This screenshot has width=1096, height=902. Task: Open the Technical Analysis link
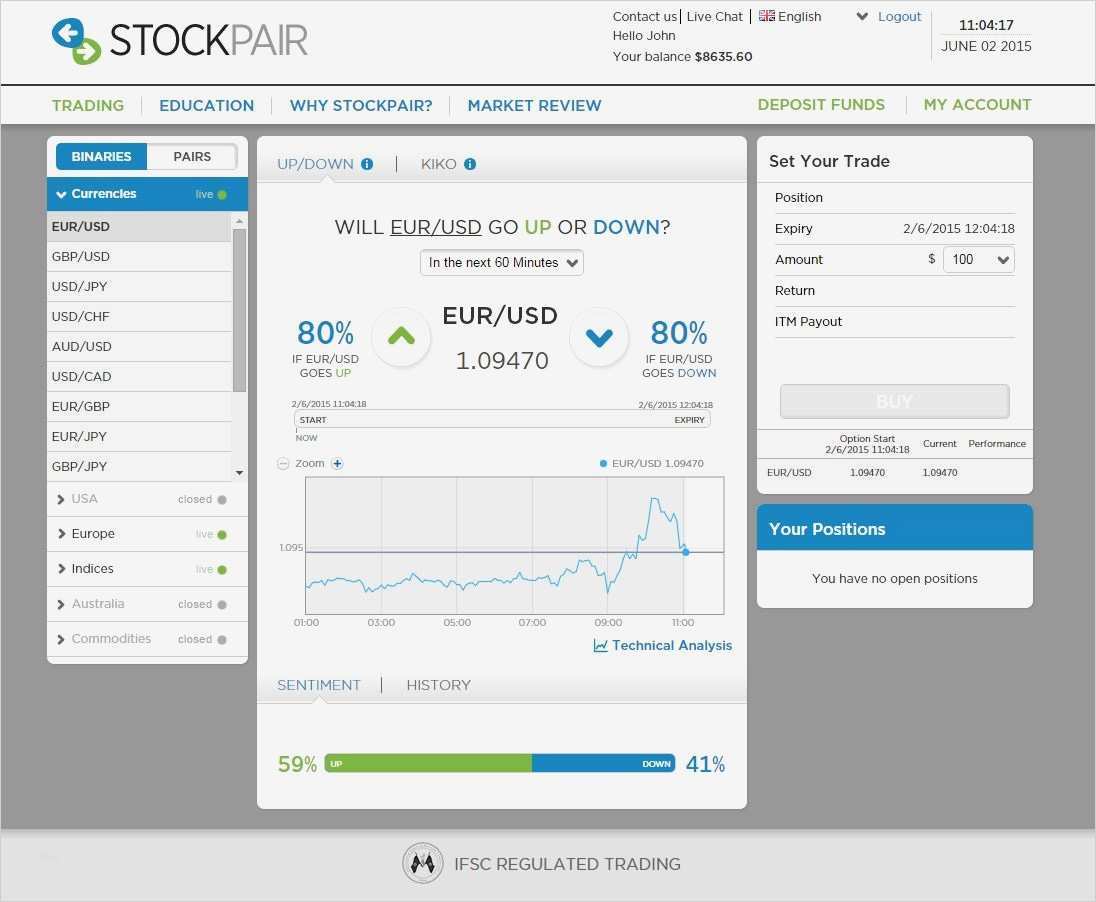click(663, 645)
